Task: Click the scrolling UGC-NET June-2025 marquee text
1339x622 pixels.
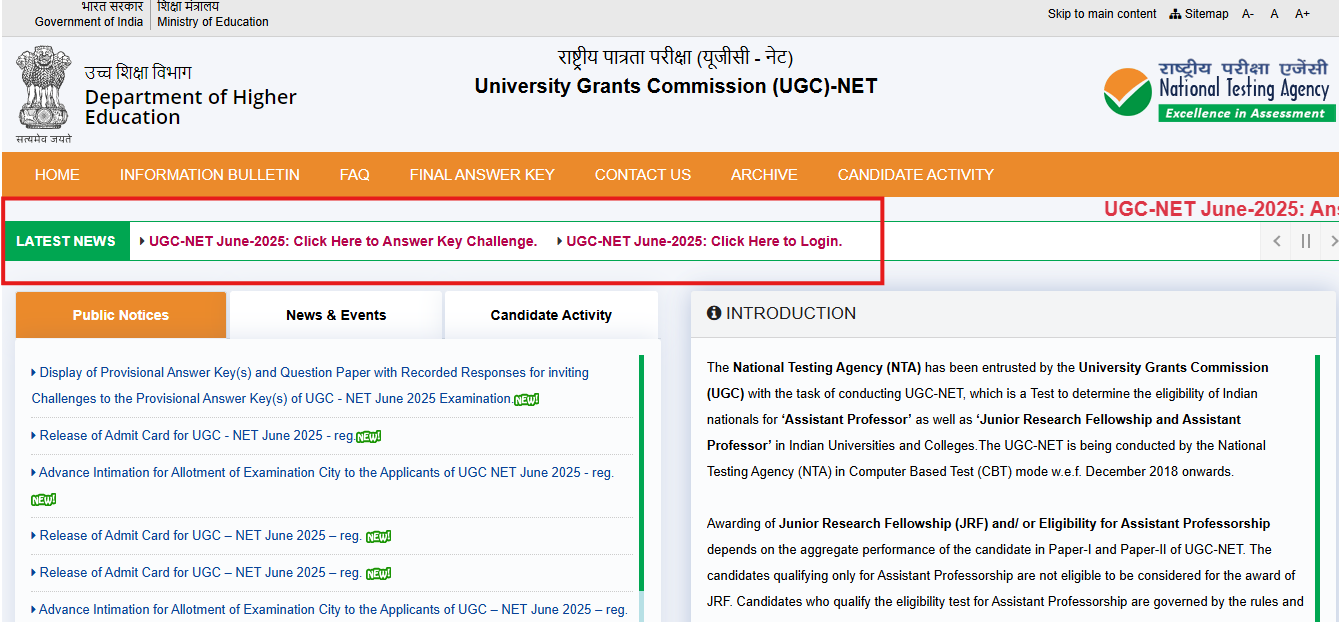Action: click(x=1221, y=209)
